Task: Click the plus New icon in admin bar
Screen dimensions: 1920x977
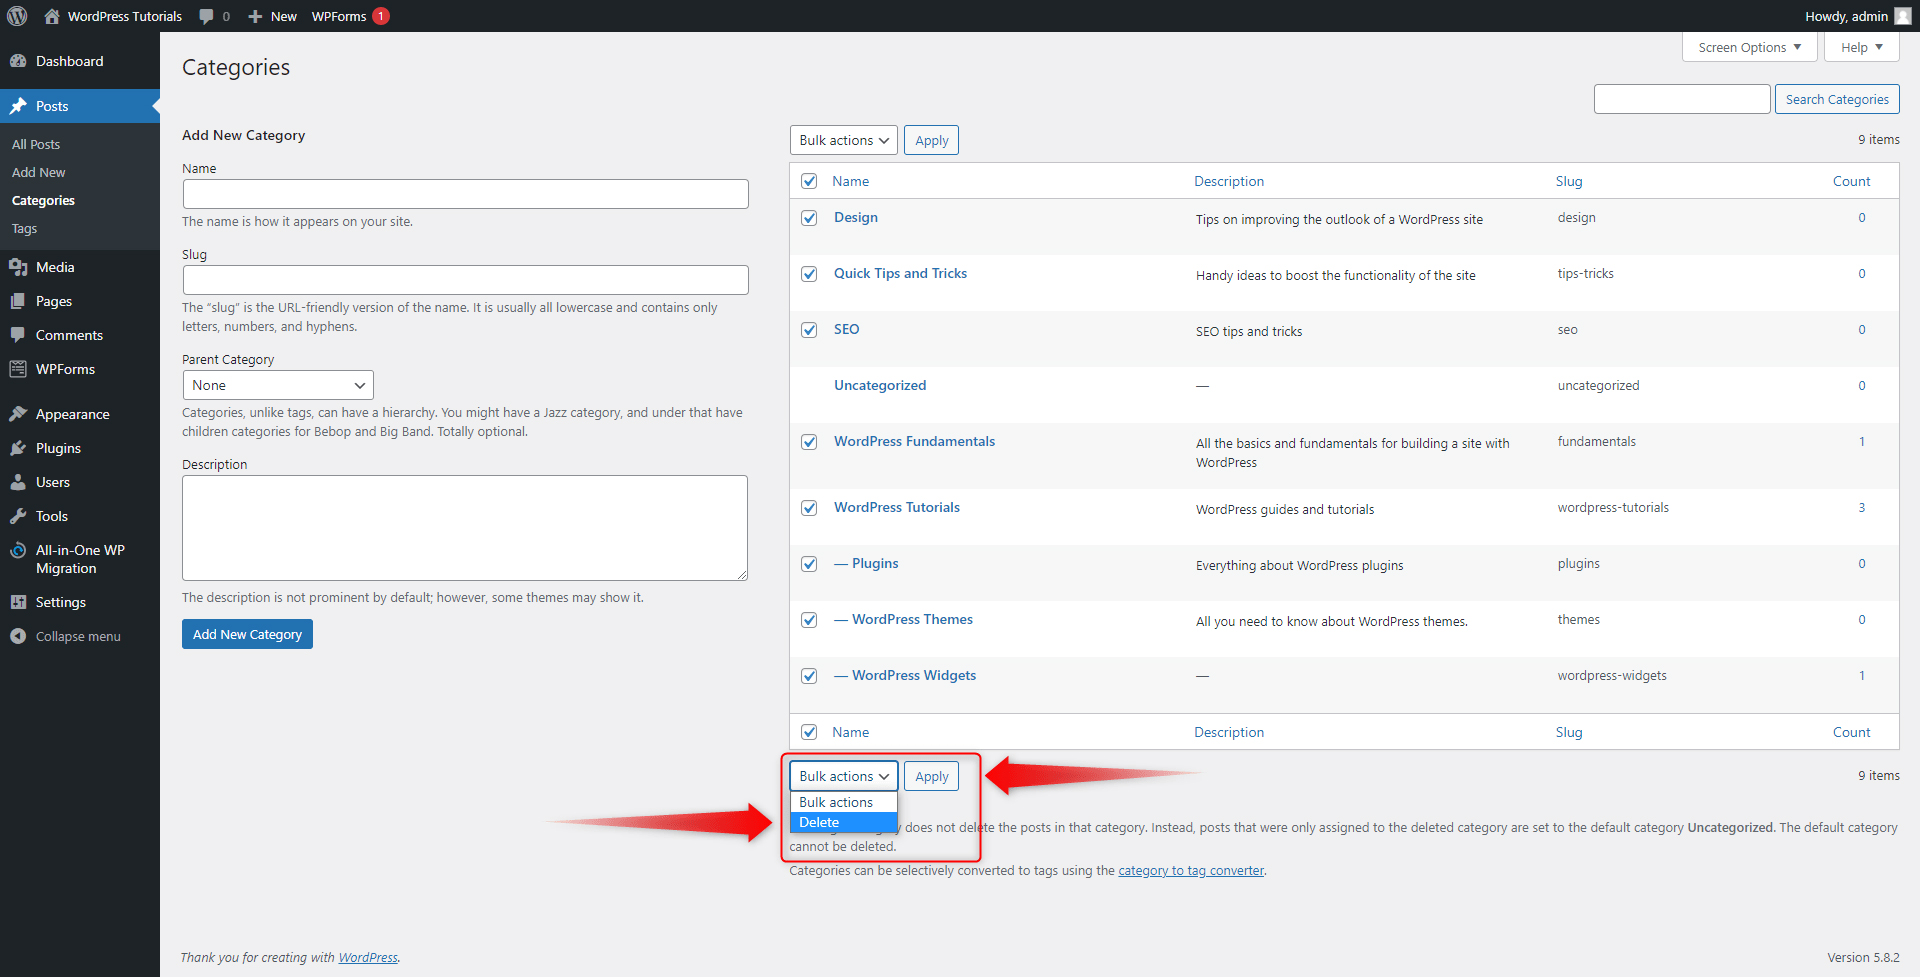Action: [x=255, y=16]
